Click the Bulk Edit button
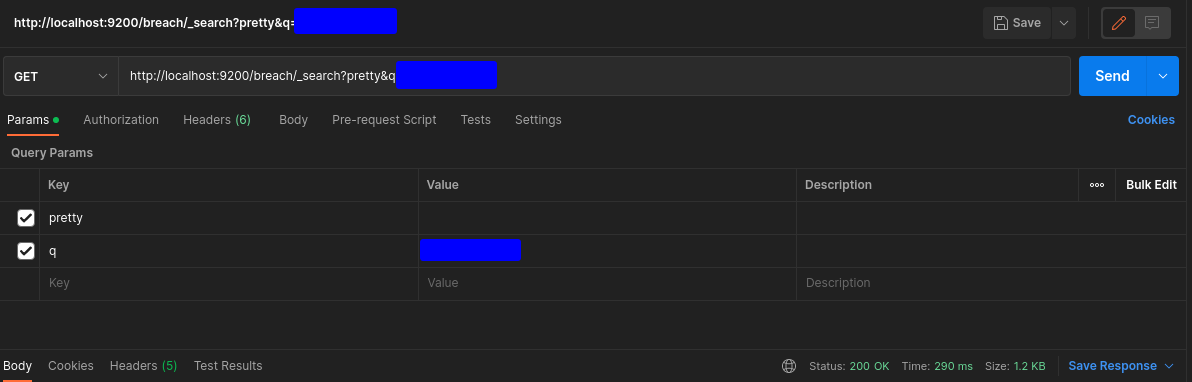The image size is (1192, 382). coord(1151,185)
